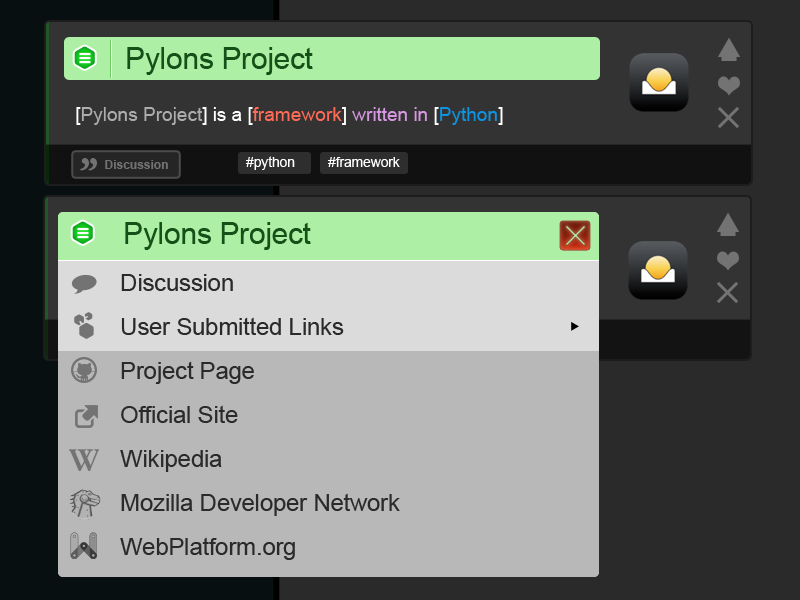
Task: Upvote the top card with the up arrow
Action: (729, 50)
